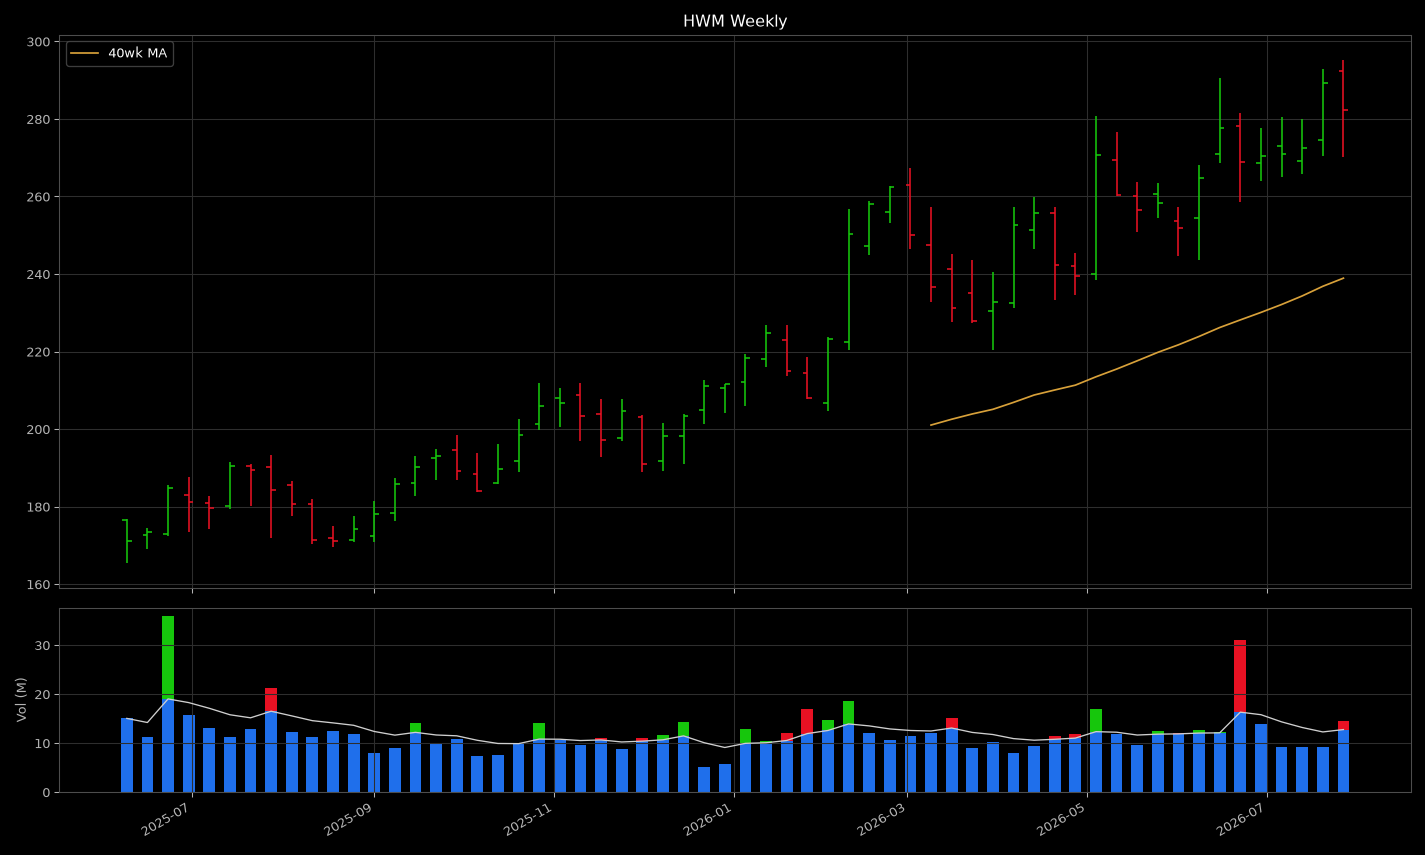This screenshot has width=1425, height=855.
Task: Click the 40wk MA legend entry
Action: (119, 53)
